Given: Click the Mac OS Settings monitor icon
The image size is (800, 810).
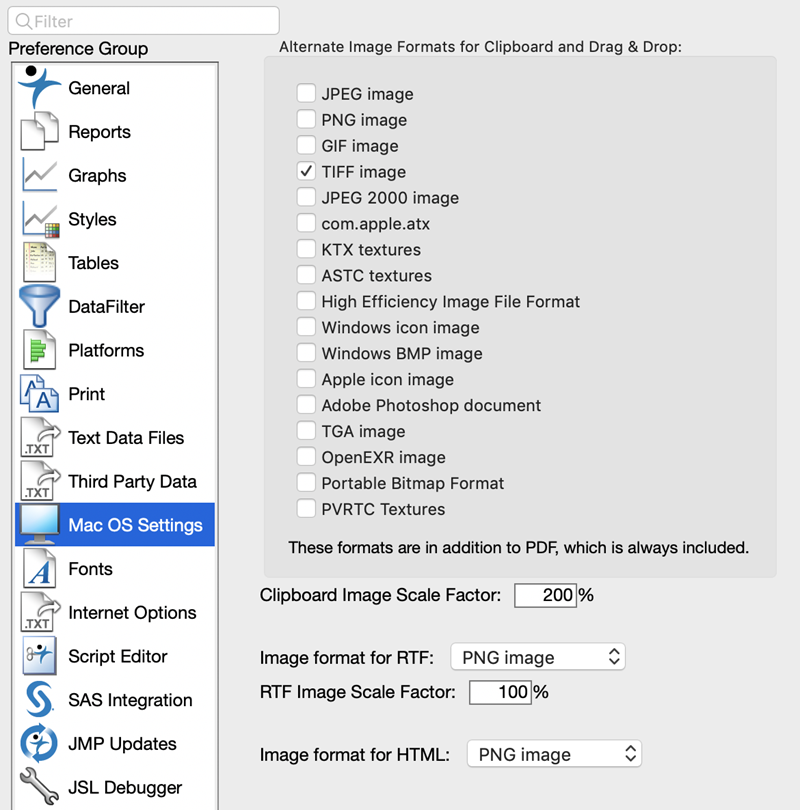Looking at the screenshot, I should [x=39, y=524].
